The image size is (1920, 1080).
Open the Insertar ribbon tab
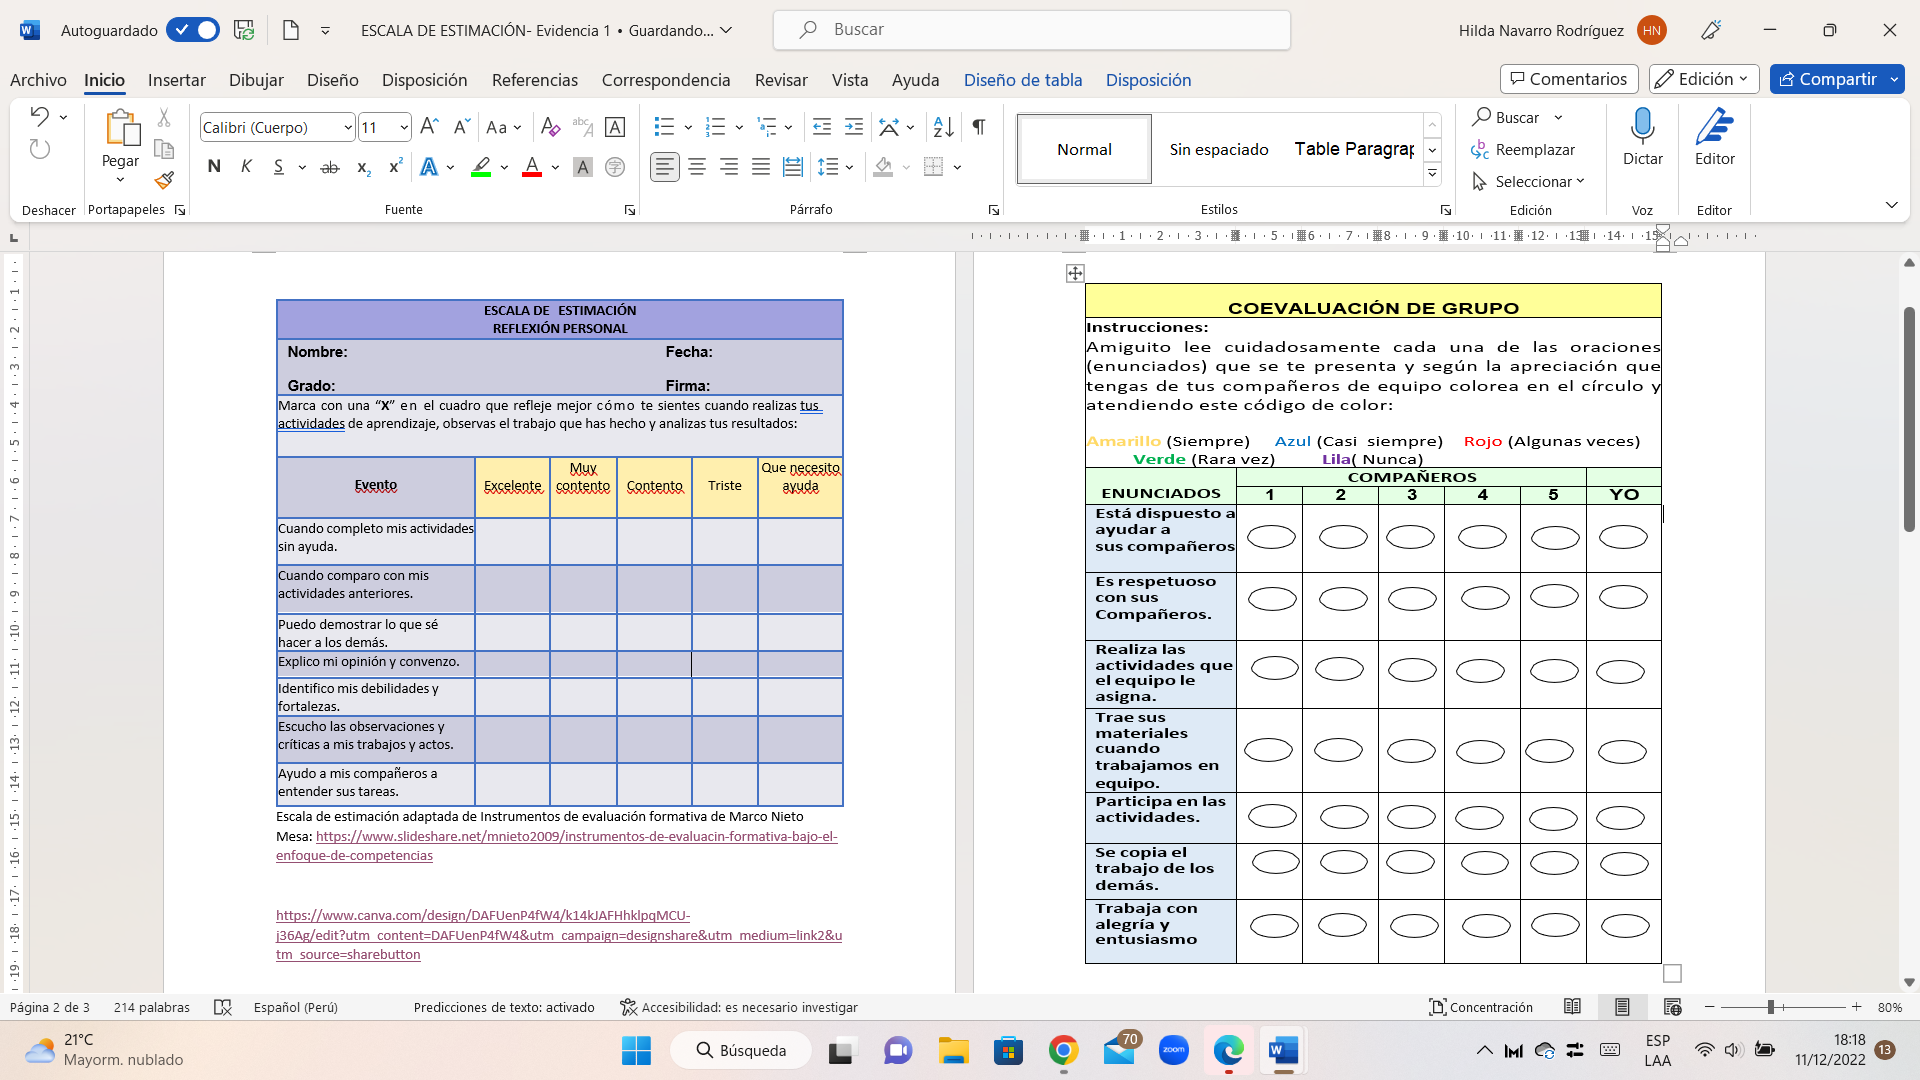click(x=176, y=80)
